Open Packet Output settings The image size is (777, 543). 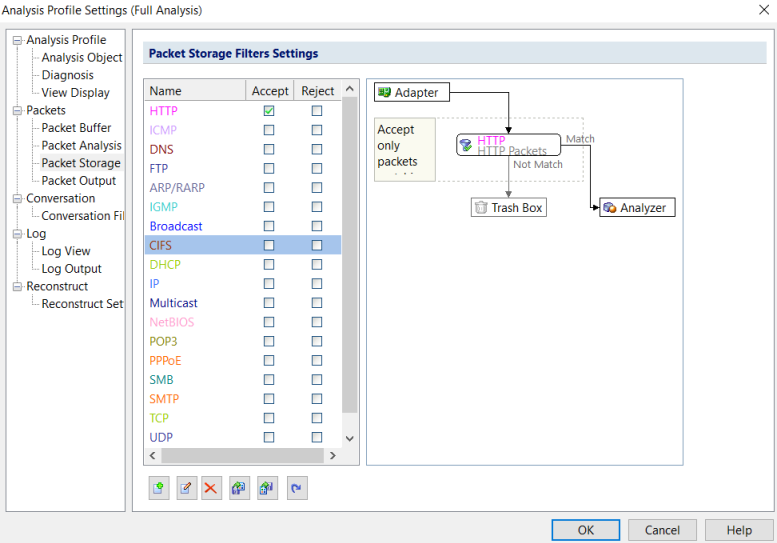(79, 181)
